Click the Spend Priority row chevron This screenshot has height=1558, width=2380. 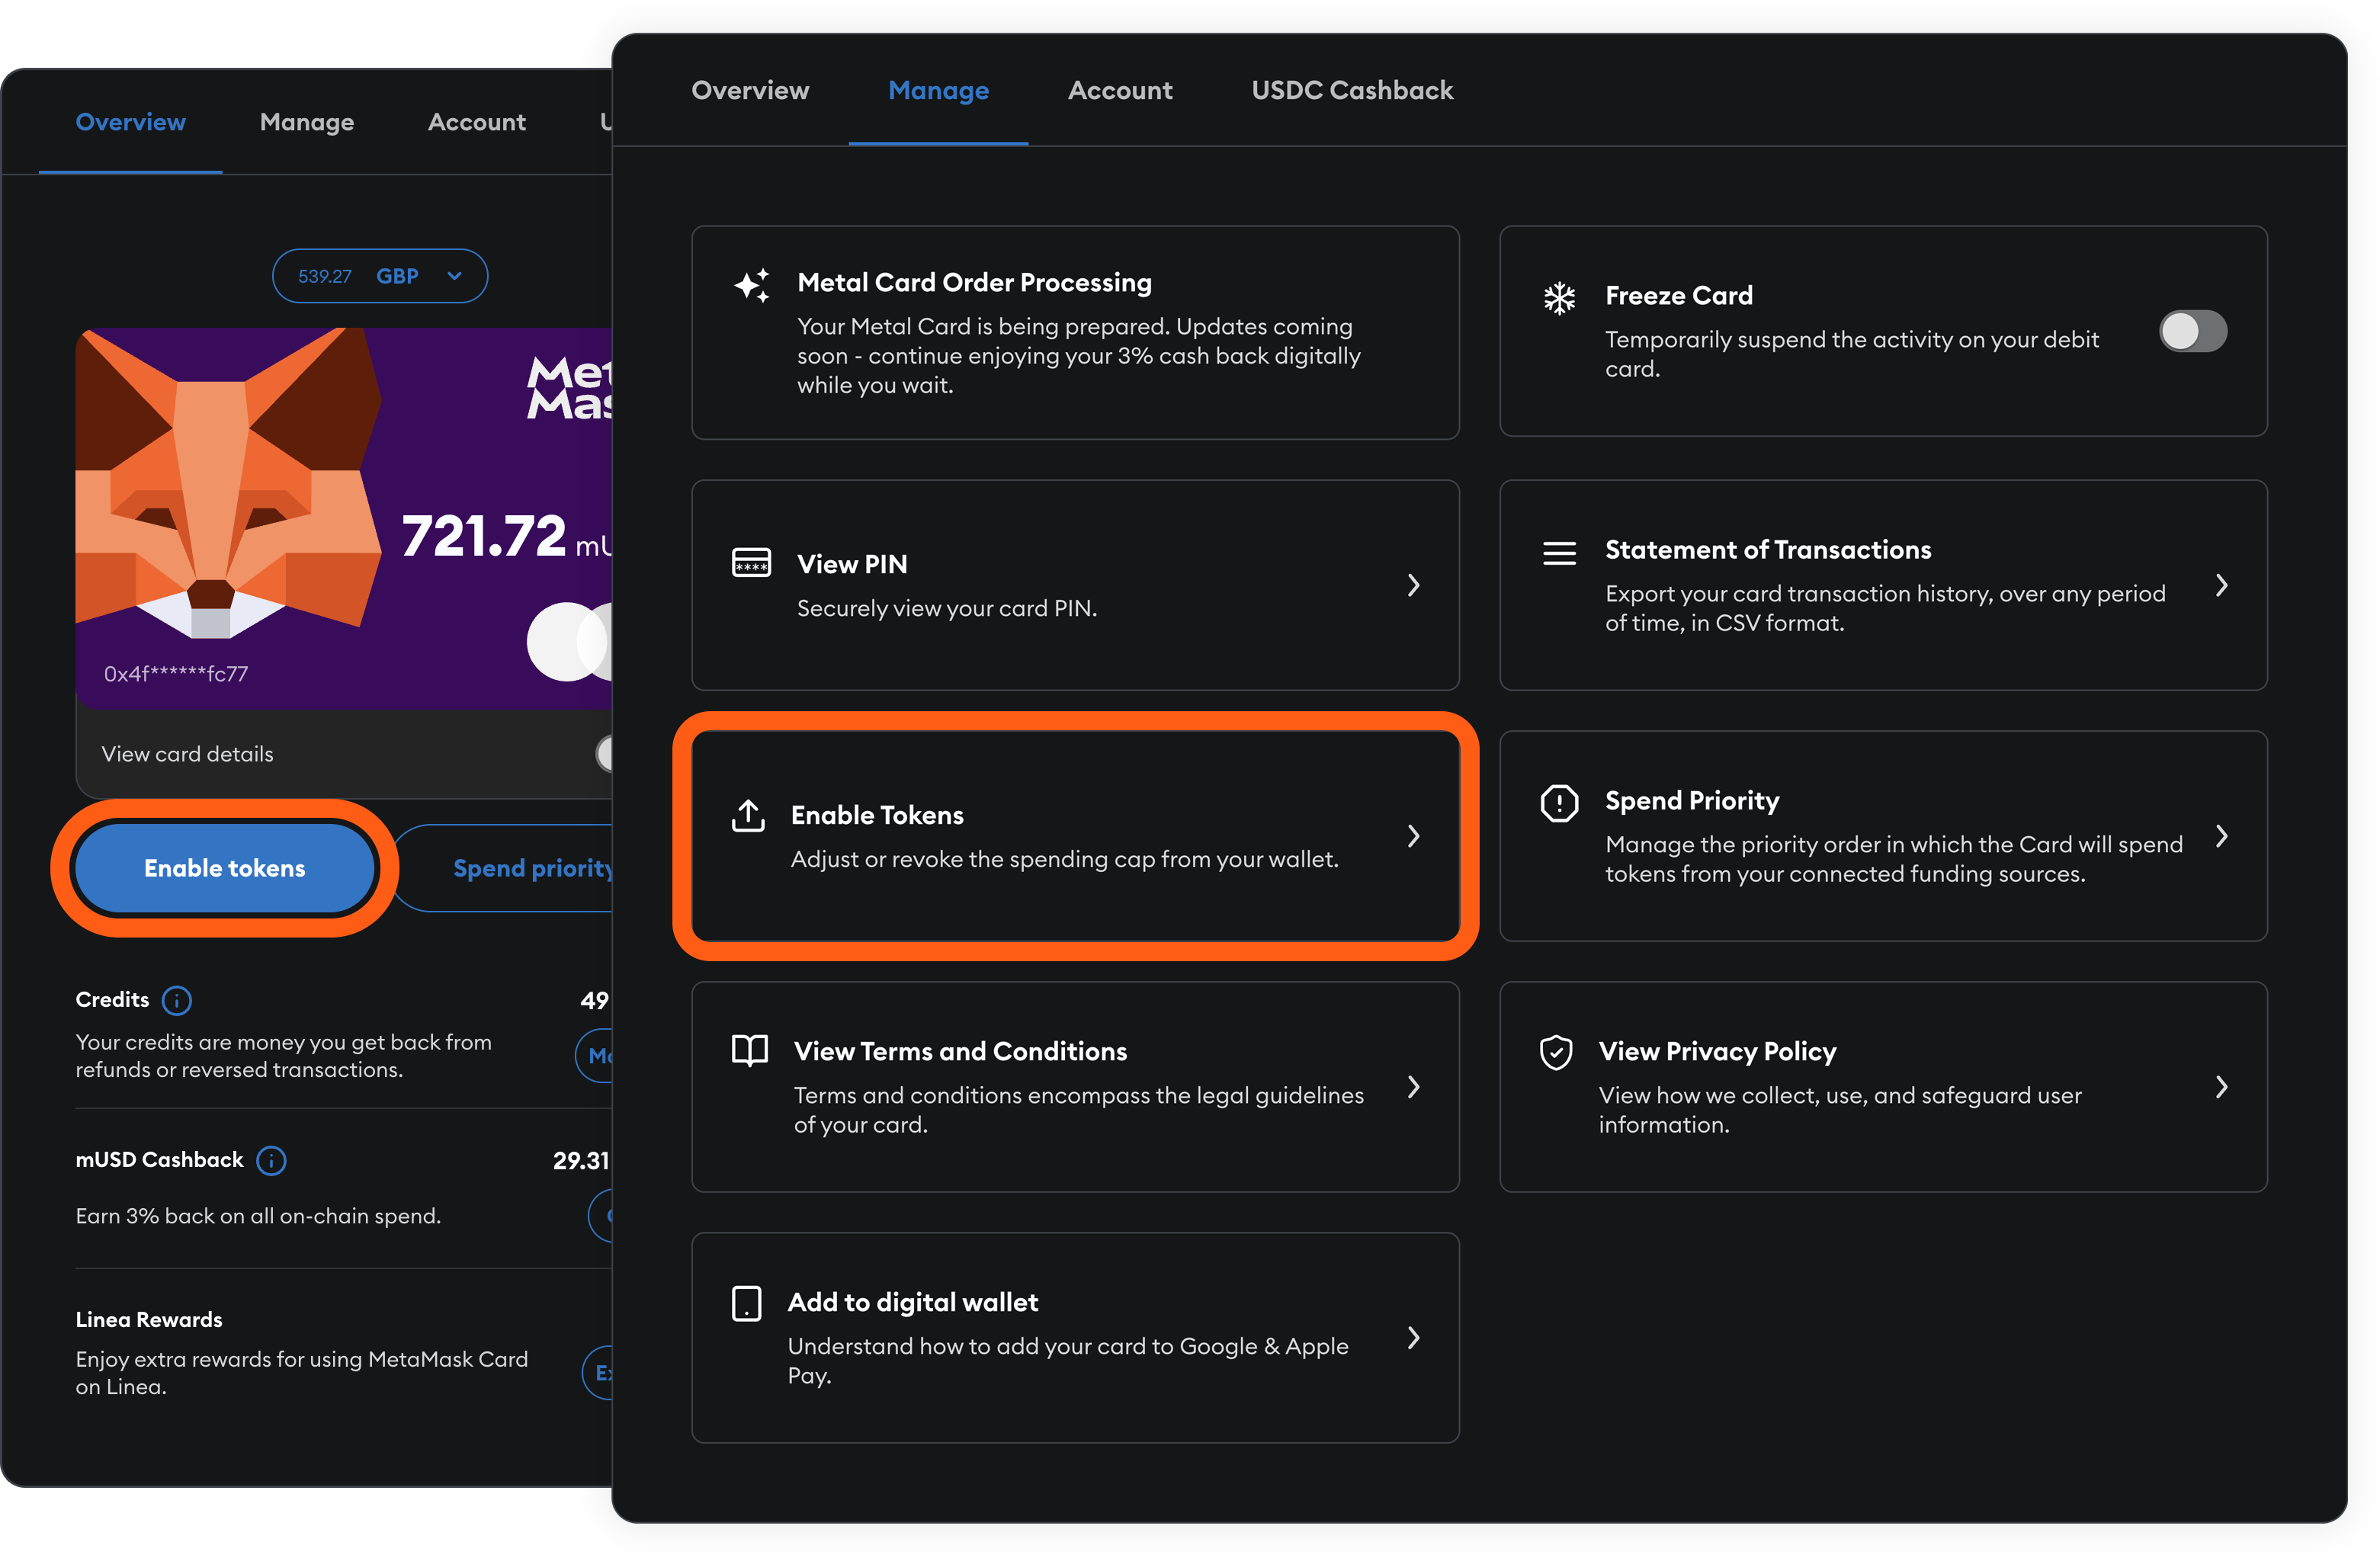coord(2221,836)
